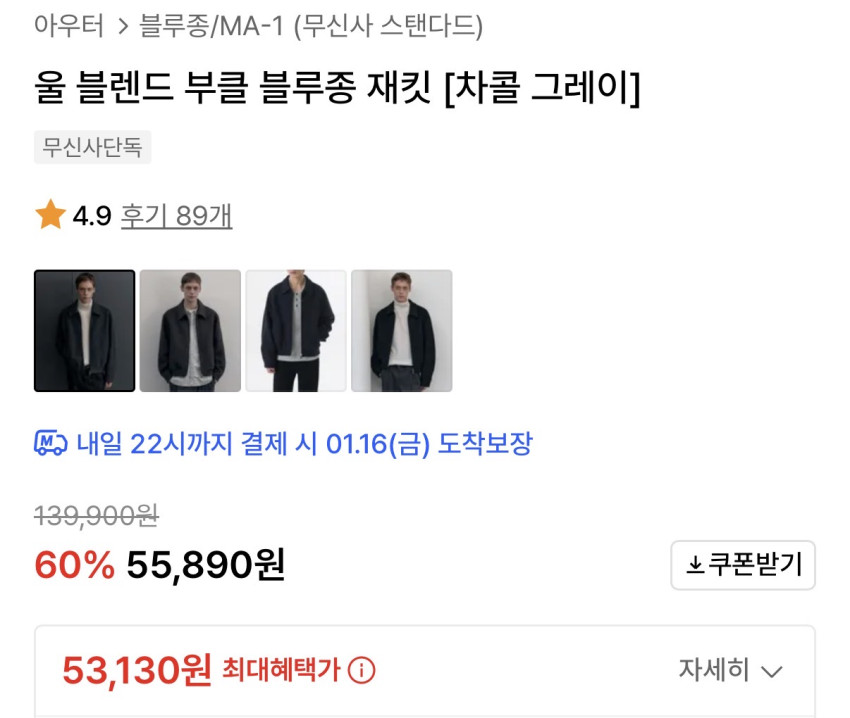Screen dimensions: 850x718
Task: Click the 55,890원 sale price
Action: coord(205,566)
